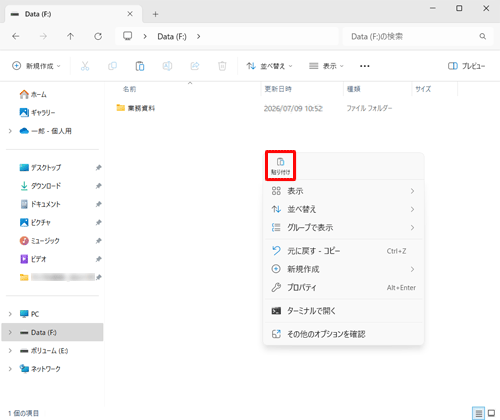Image resolution: width=500 pixels, height=420 pixels.
Task: Choose ターミナルで開く from context menu
Action: 344,311
